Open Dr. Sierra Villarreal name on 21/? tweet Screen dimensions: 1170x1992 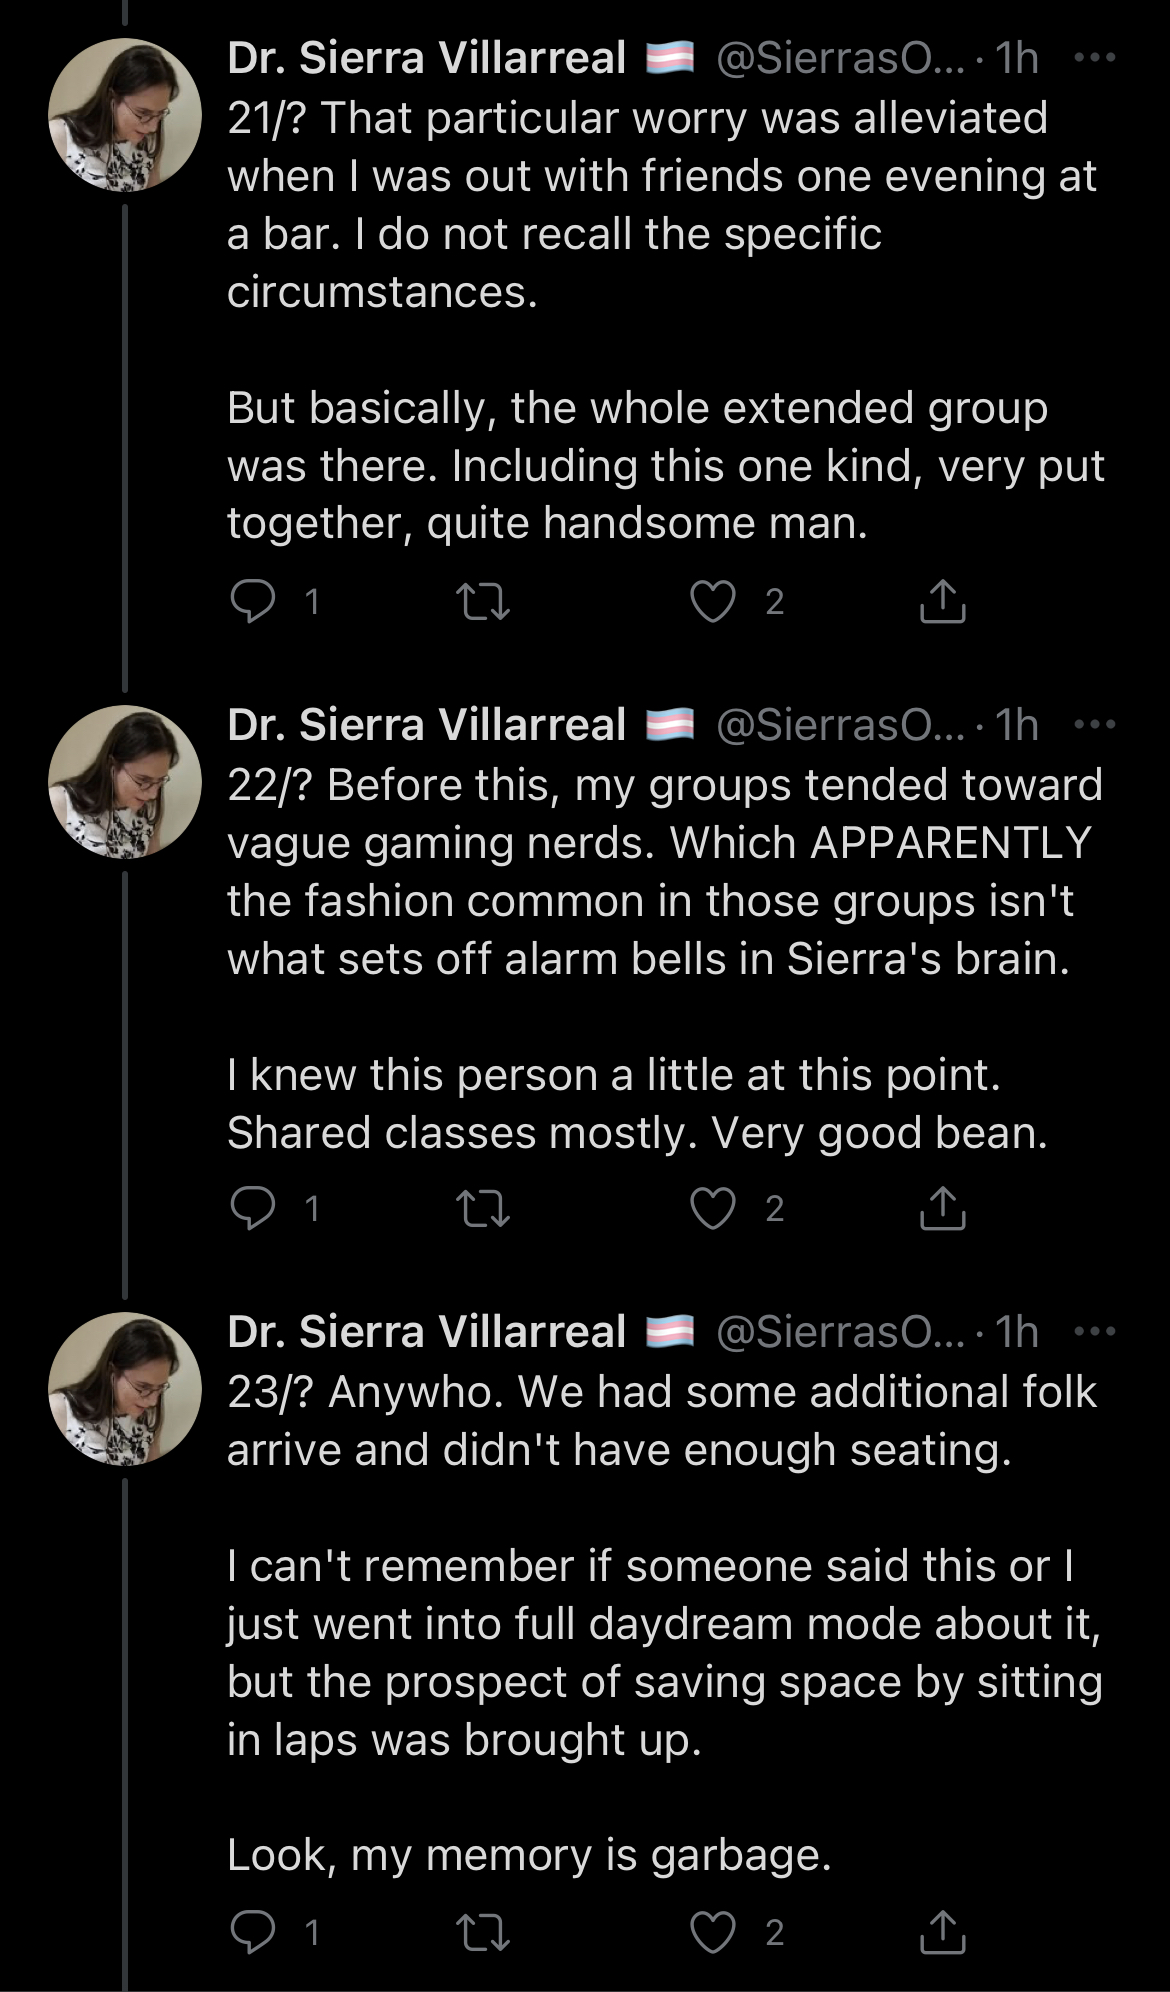coord(427,58)
